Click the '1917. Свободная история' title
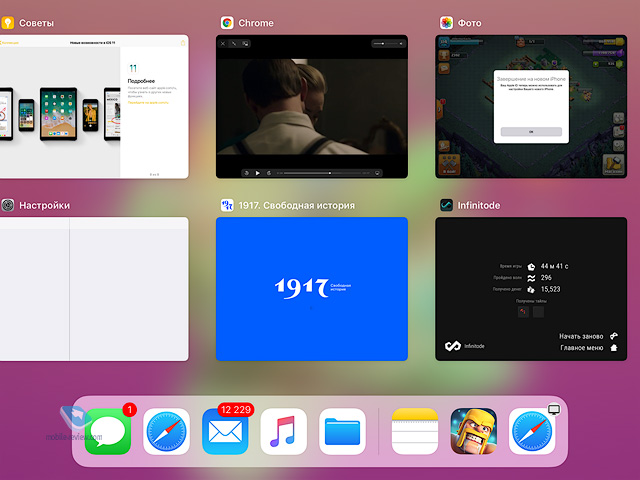The width and height of the screenshot is (640, 480). (296, 205)
